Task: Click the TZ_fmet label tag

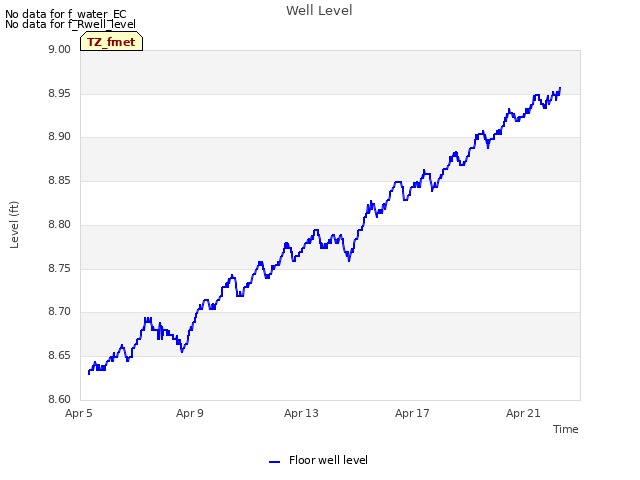Action: [x=111, y=42]
